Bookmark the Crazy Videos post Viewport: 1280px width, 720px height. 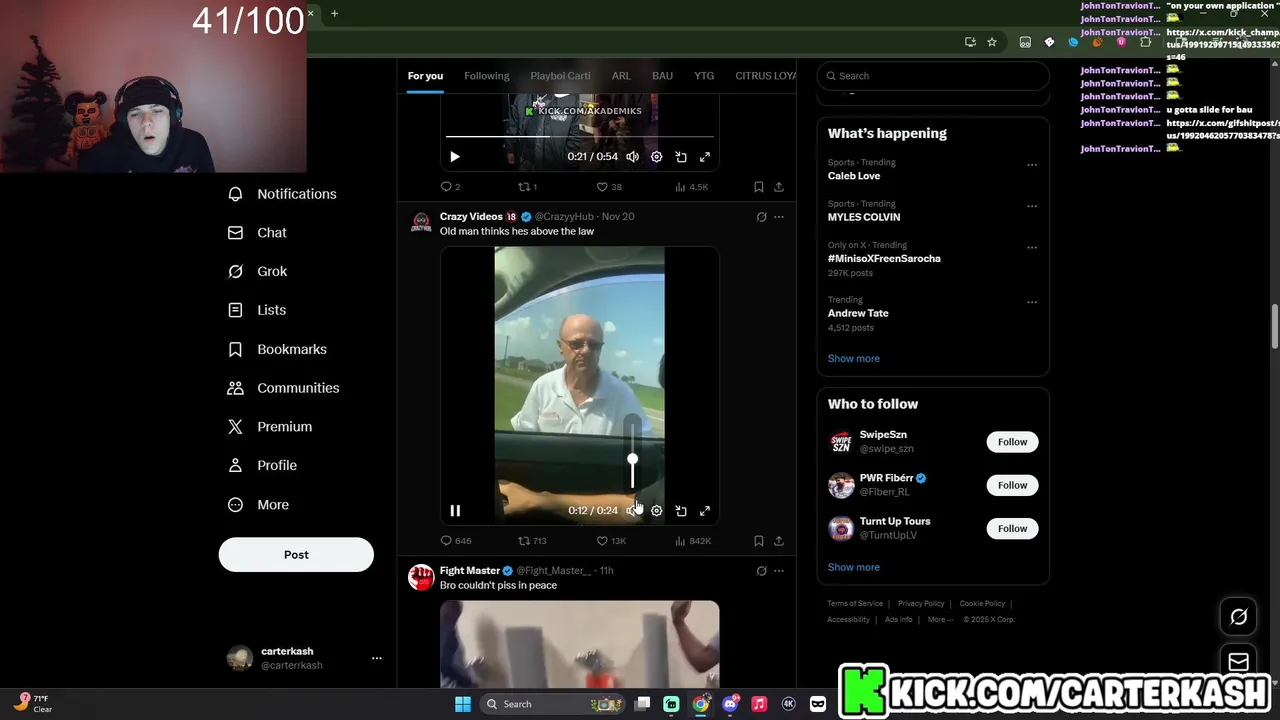759,541
